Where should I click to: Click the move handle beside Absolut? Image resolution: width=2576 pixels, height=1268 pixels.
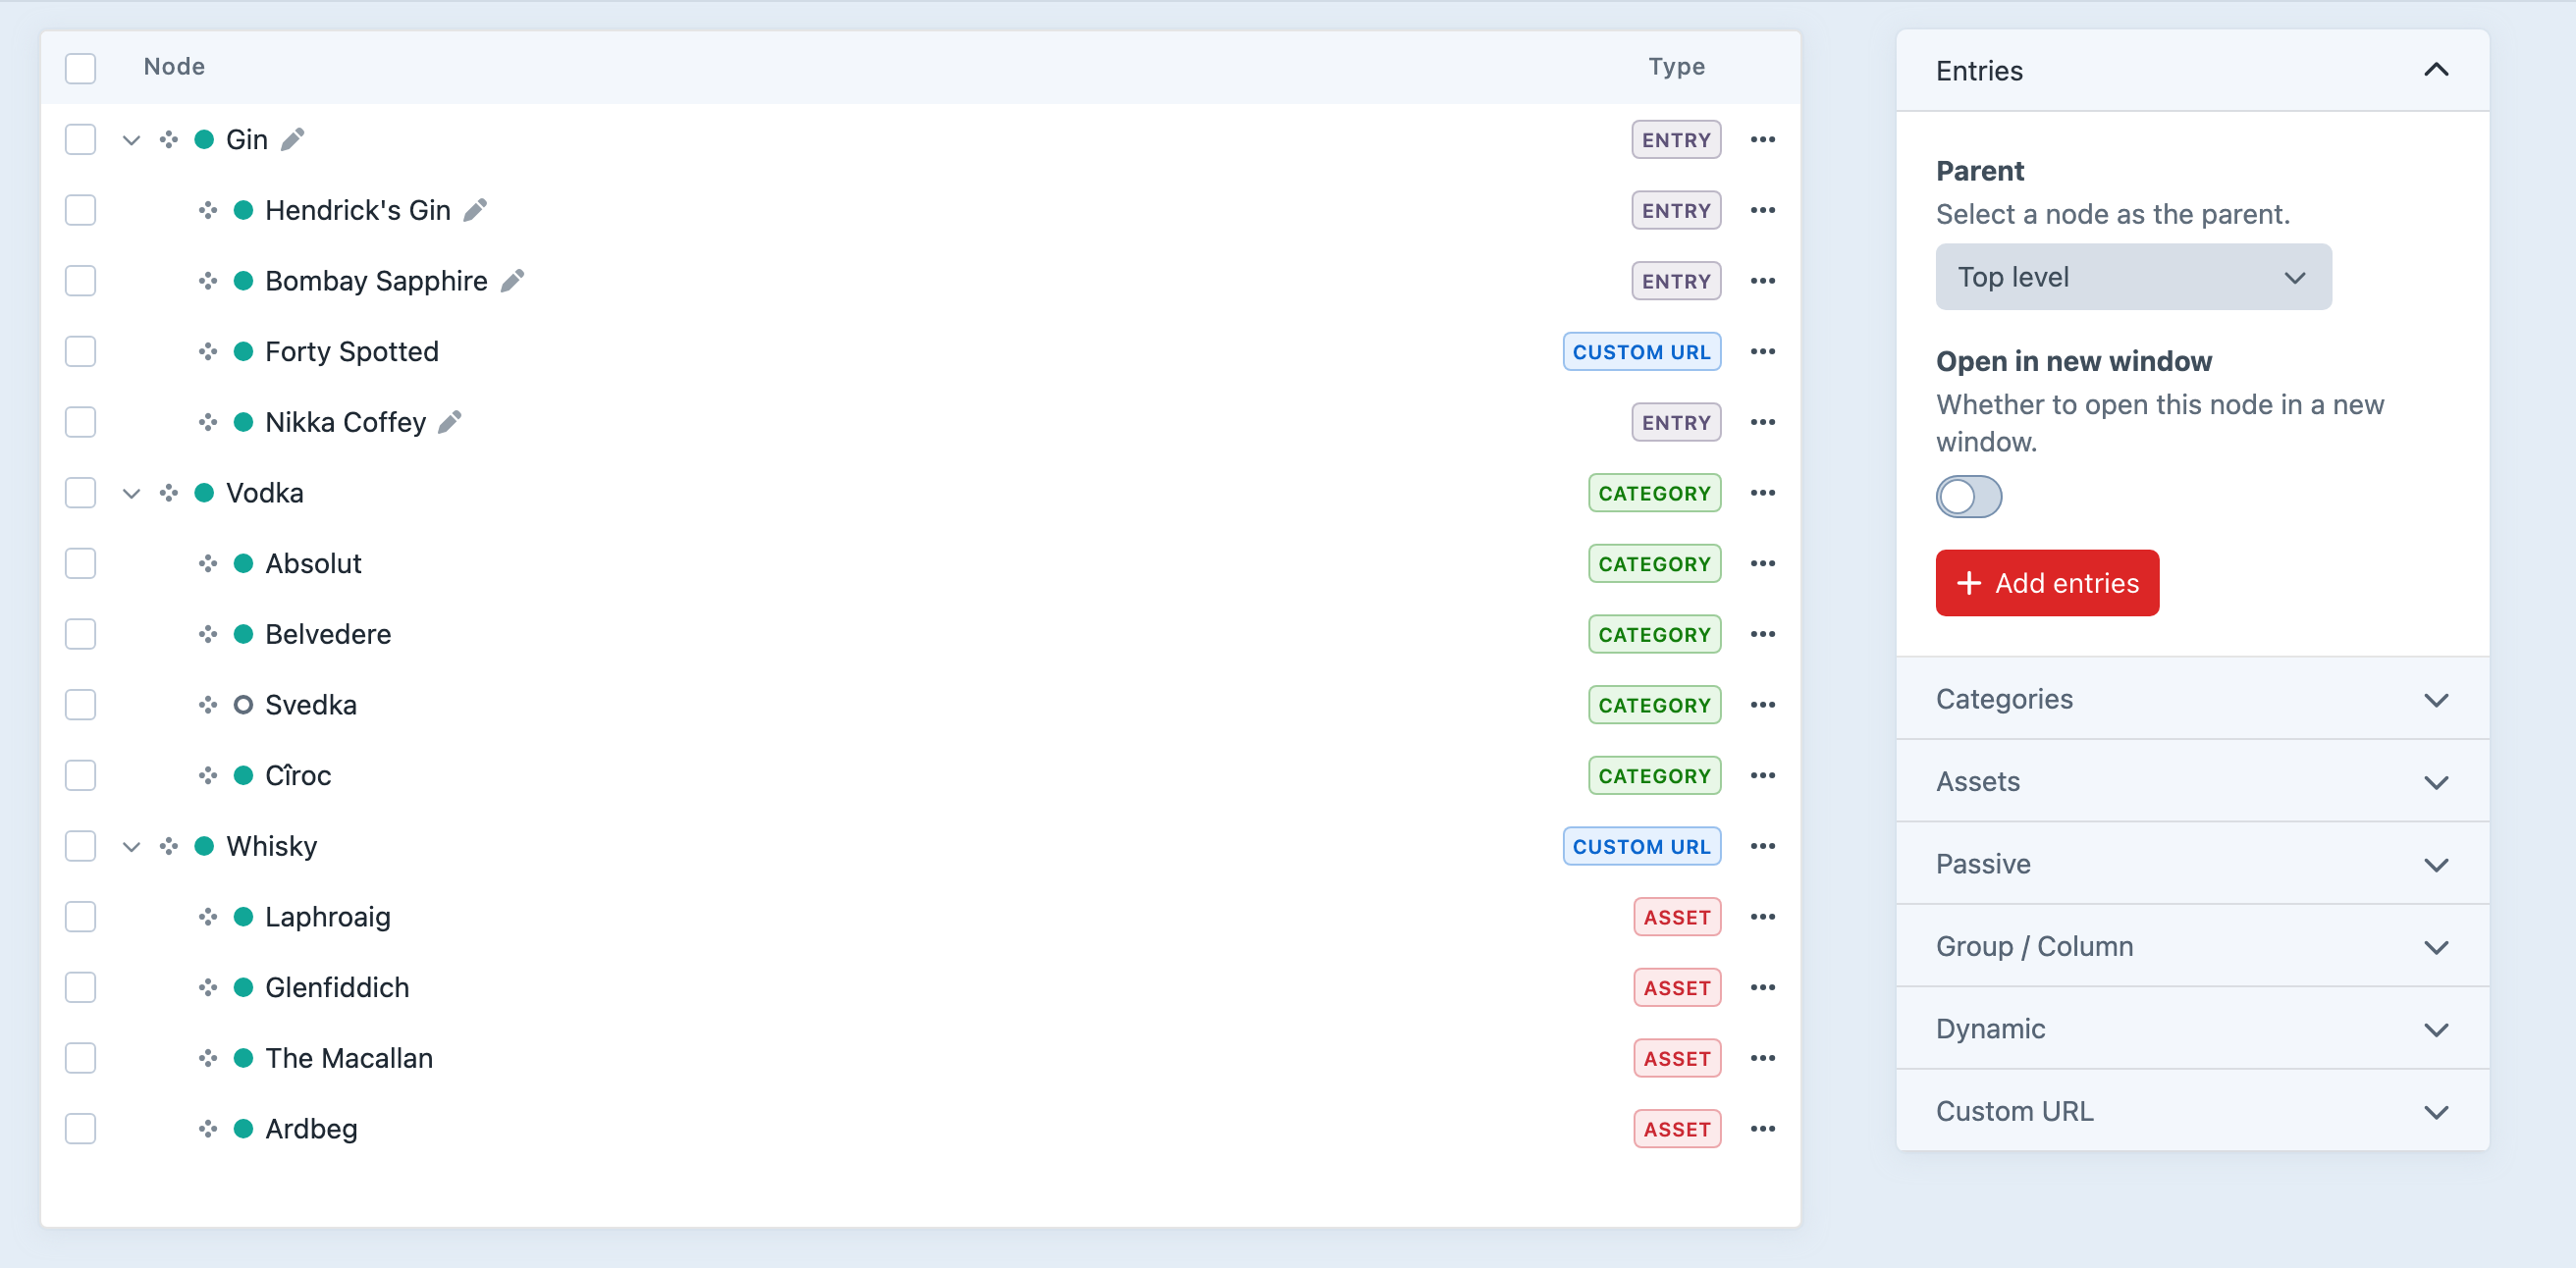click(x=208, y=563)
